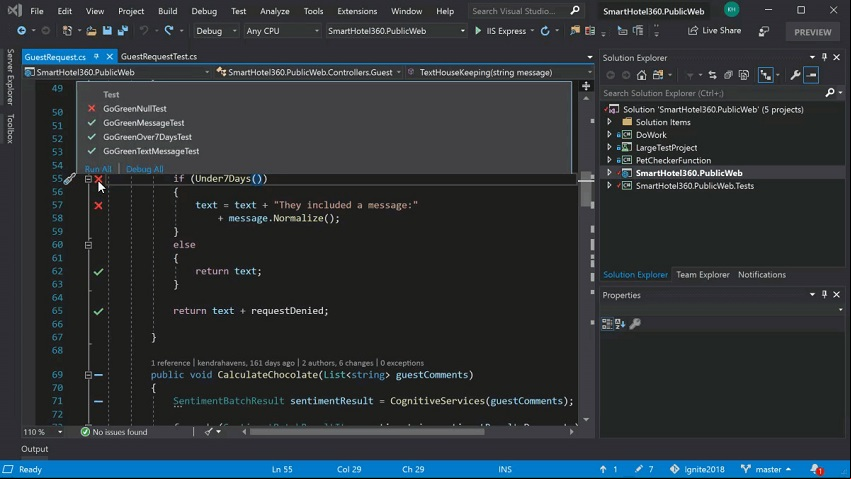Open Properties wrench in Solution Explorer

click(795, 75)
